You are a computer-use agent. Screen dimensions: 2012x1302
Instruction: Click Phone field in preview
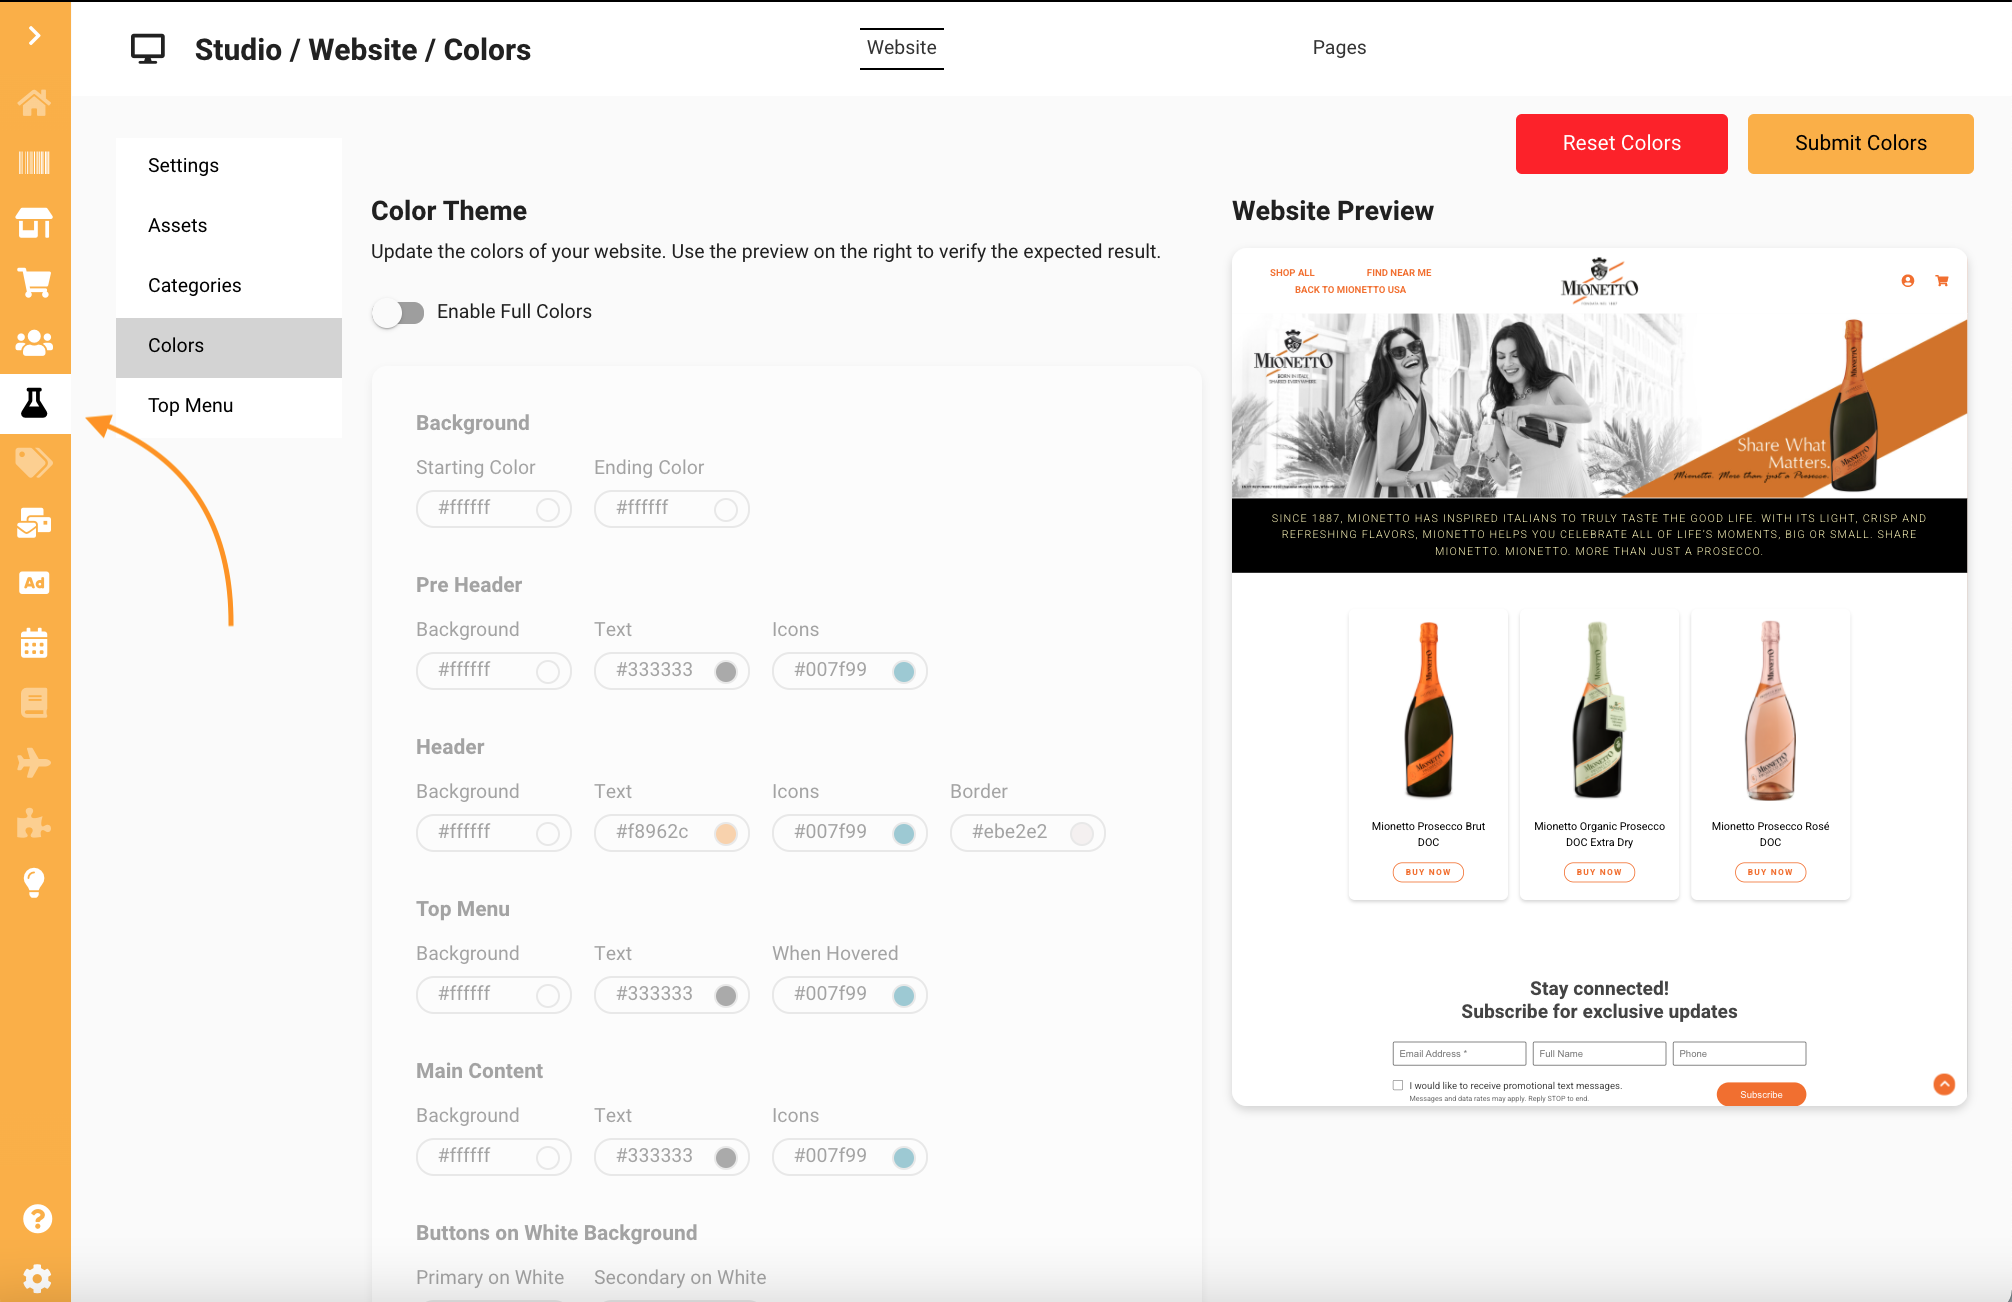1739,1054
